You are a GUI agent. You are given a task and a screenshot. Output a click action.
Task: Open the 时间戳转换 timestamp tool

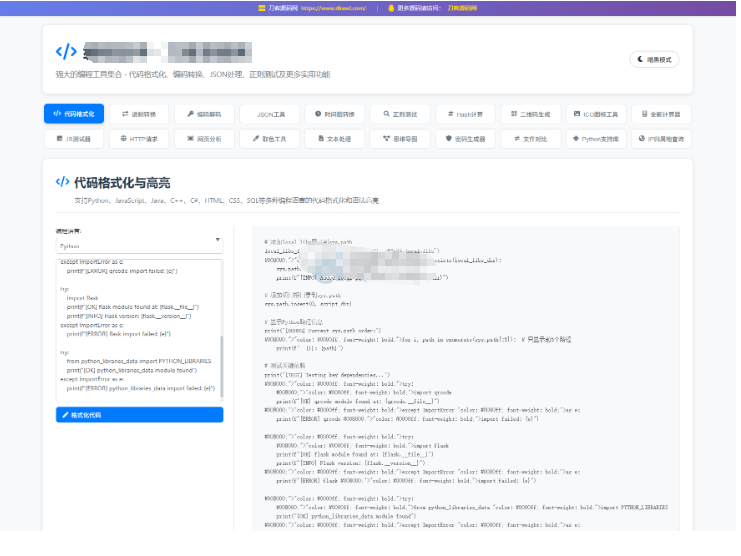[x=335, y=114]
